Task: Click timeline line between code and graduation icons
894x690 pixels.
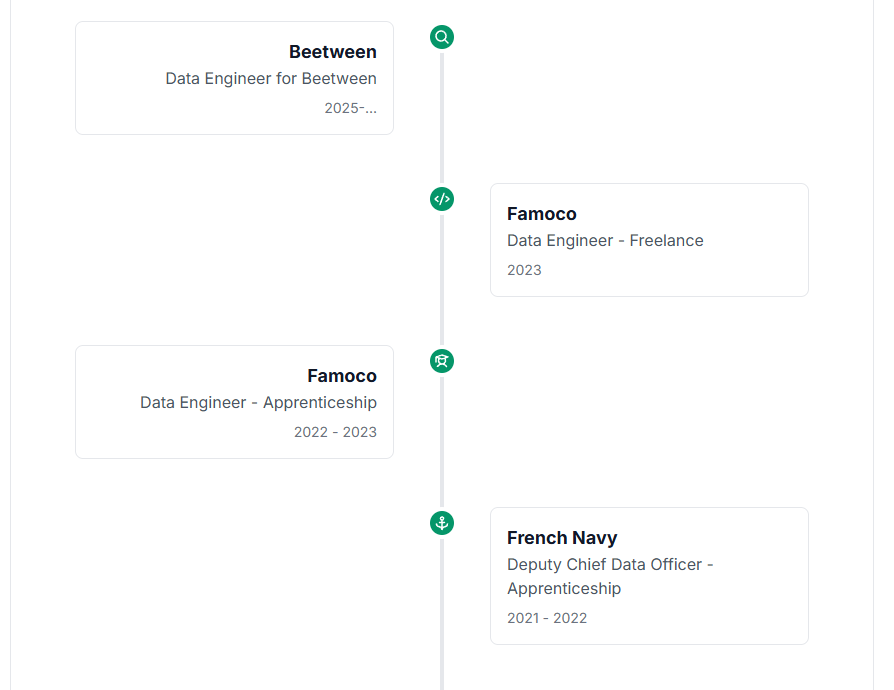Action: 442,280
